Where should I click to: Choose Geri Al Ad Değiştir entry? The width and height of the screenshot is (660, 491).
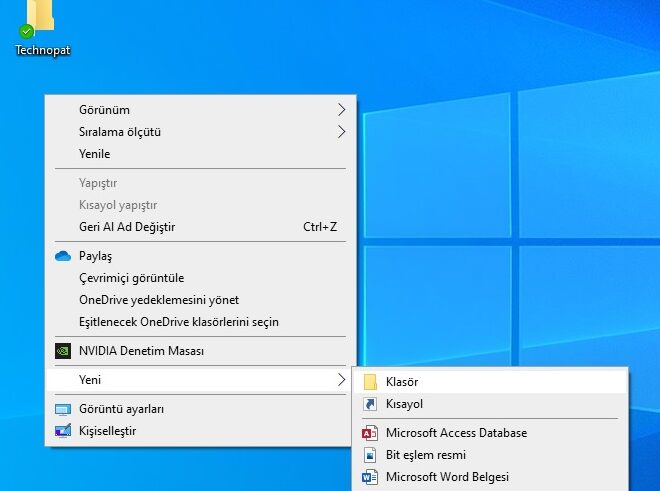[127, 227]
